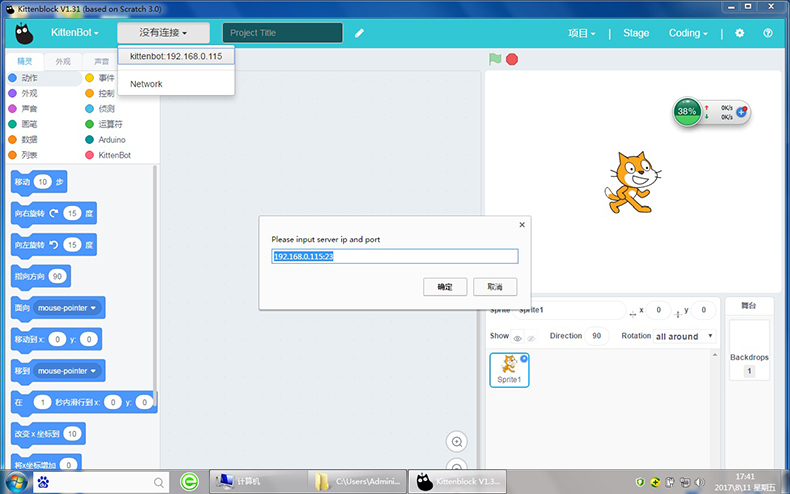Viewport: 790px width, 494px height.
Task: Click 确定 to confirm server address
Action: click(x=445, y=287)
